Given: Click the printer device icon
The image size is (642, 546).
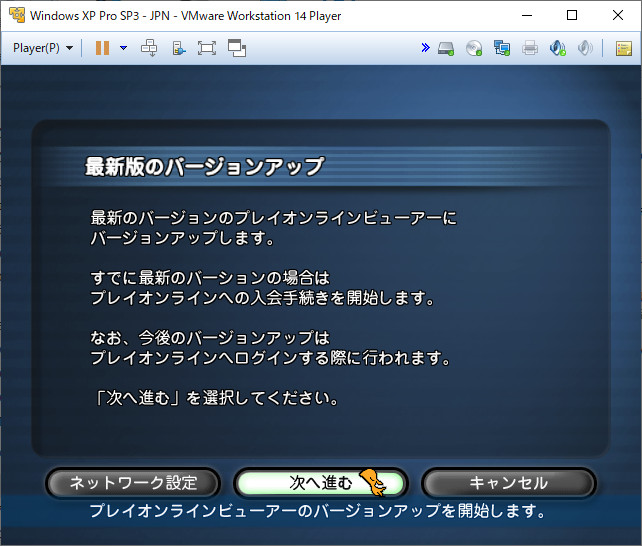Looking at the screenshot, I should click(530, 48).
